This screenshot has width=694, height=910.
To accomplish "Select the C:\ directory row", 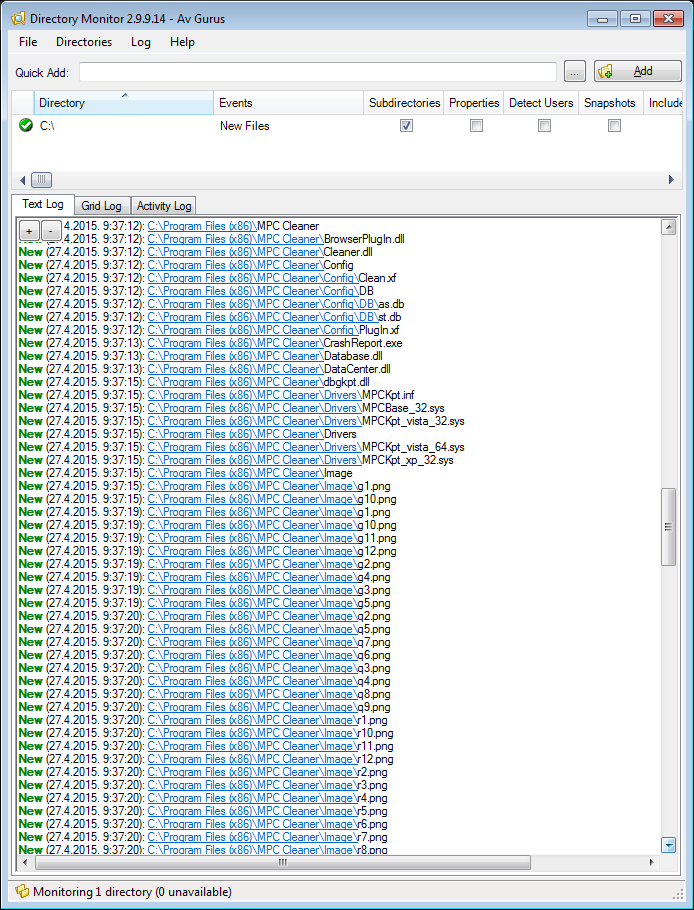I will (346, 125).
